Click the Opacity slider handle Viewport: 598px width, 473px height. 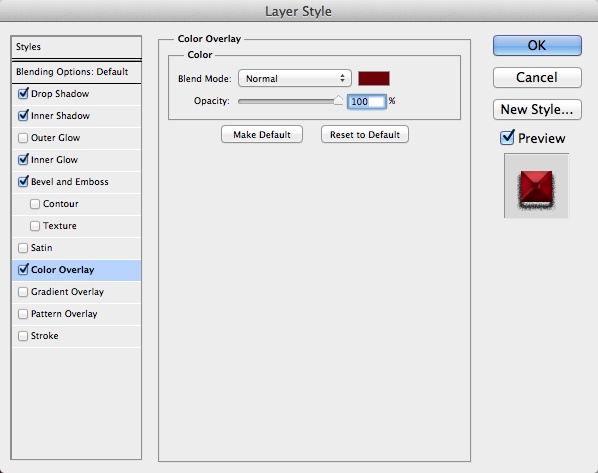(x=338, y=100)
